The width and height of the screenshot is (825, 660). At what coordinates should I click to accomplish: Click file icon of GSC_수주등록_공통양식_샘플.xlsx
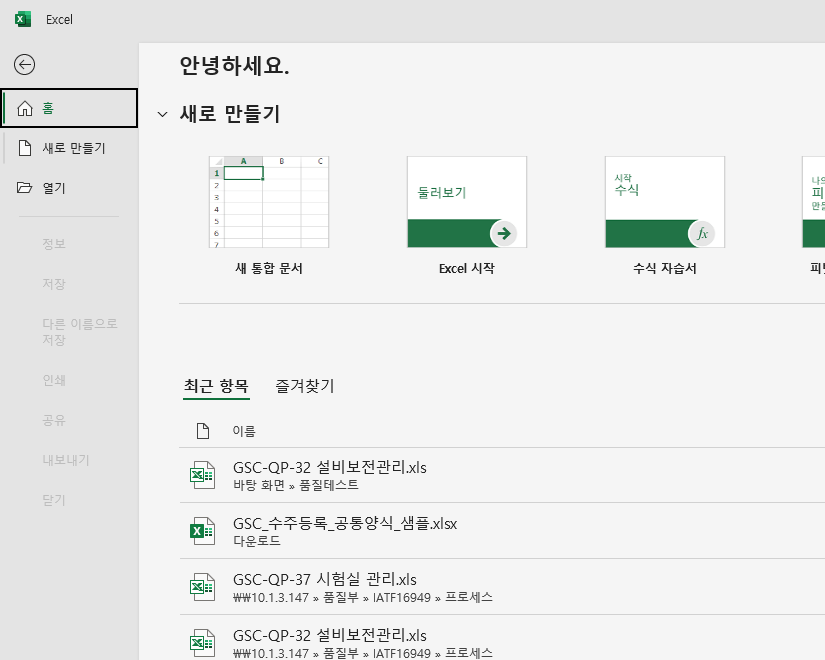pyautogui.click(x=203, y=531)
